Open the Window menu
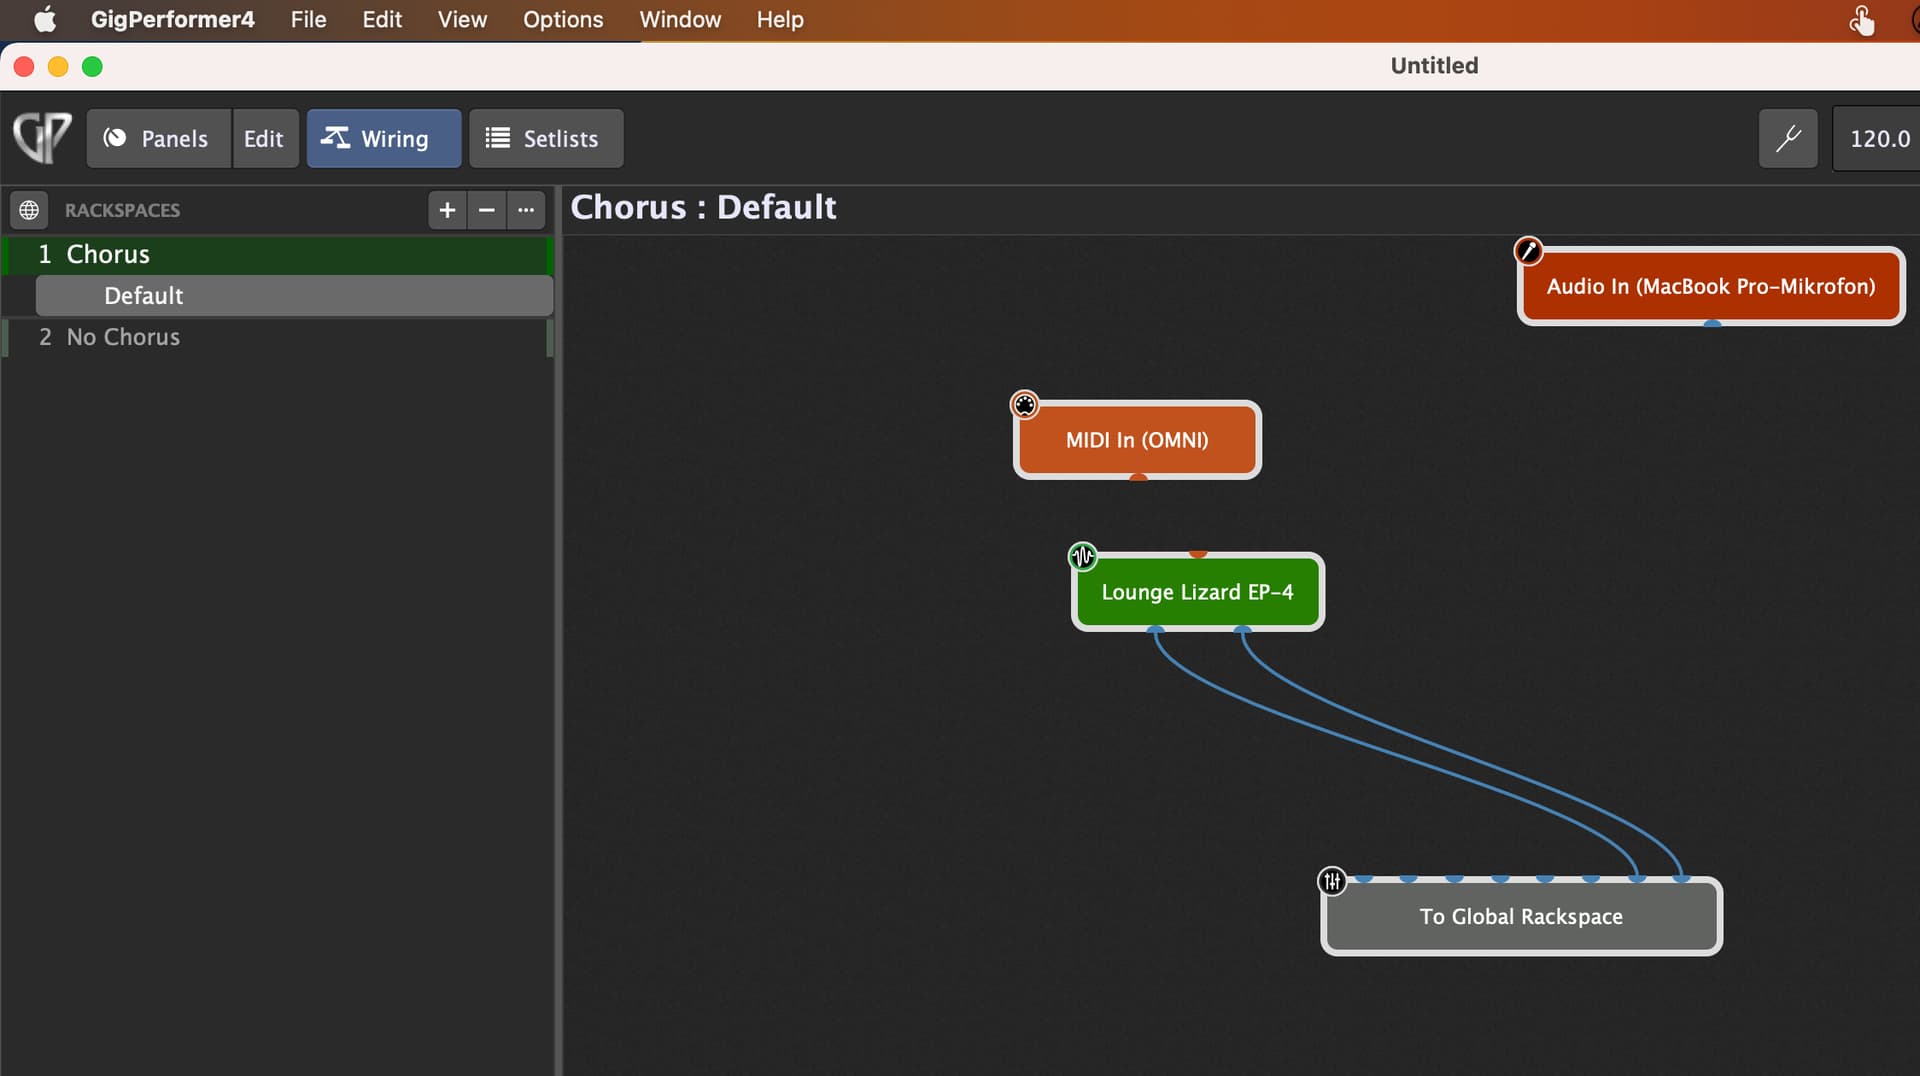This screenshot has height=1076, width=1920. click(680, 20)
